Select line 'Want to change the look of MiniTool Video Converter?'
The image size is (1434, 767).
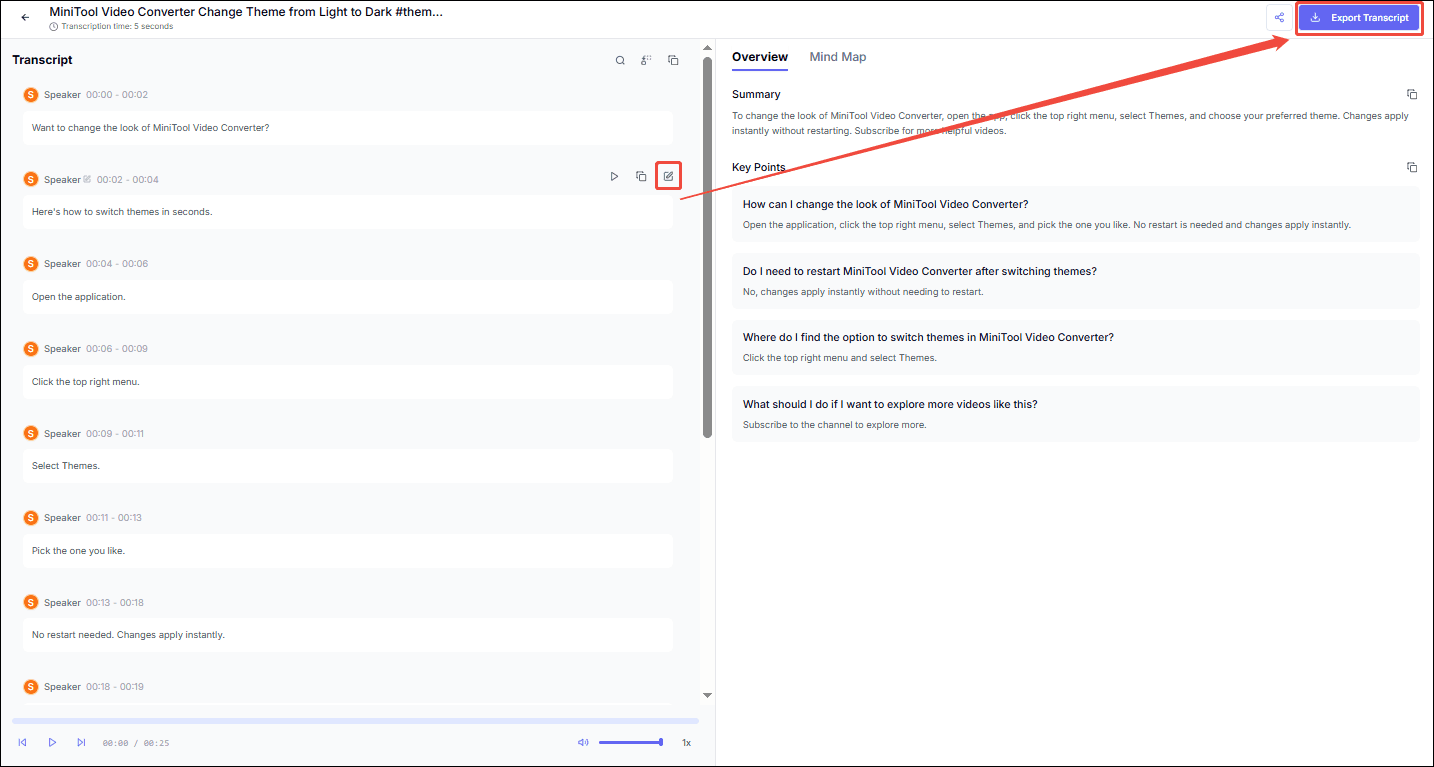coord(347,128)
